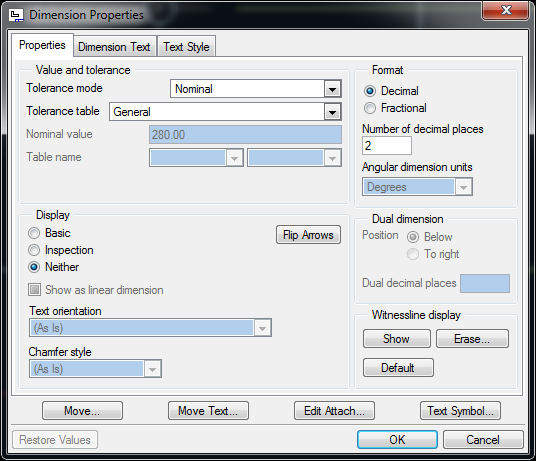Switch to the Properties tab
The width and height of the screenshot is (536, 461).
click(x=42, y=45)
